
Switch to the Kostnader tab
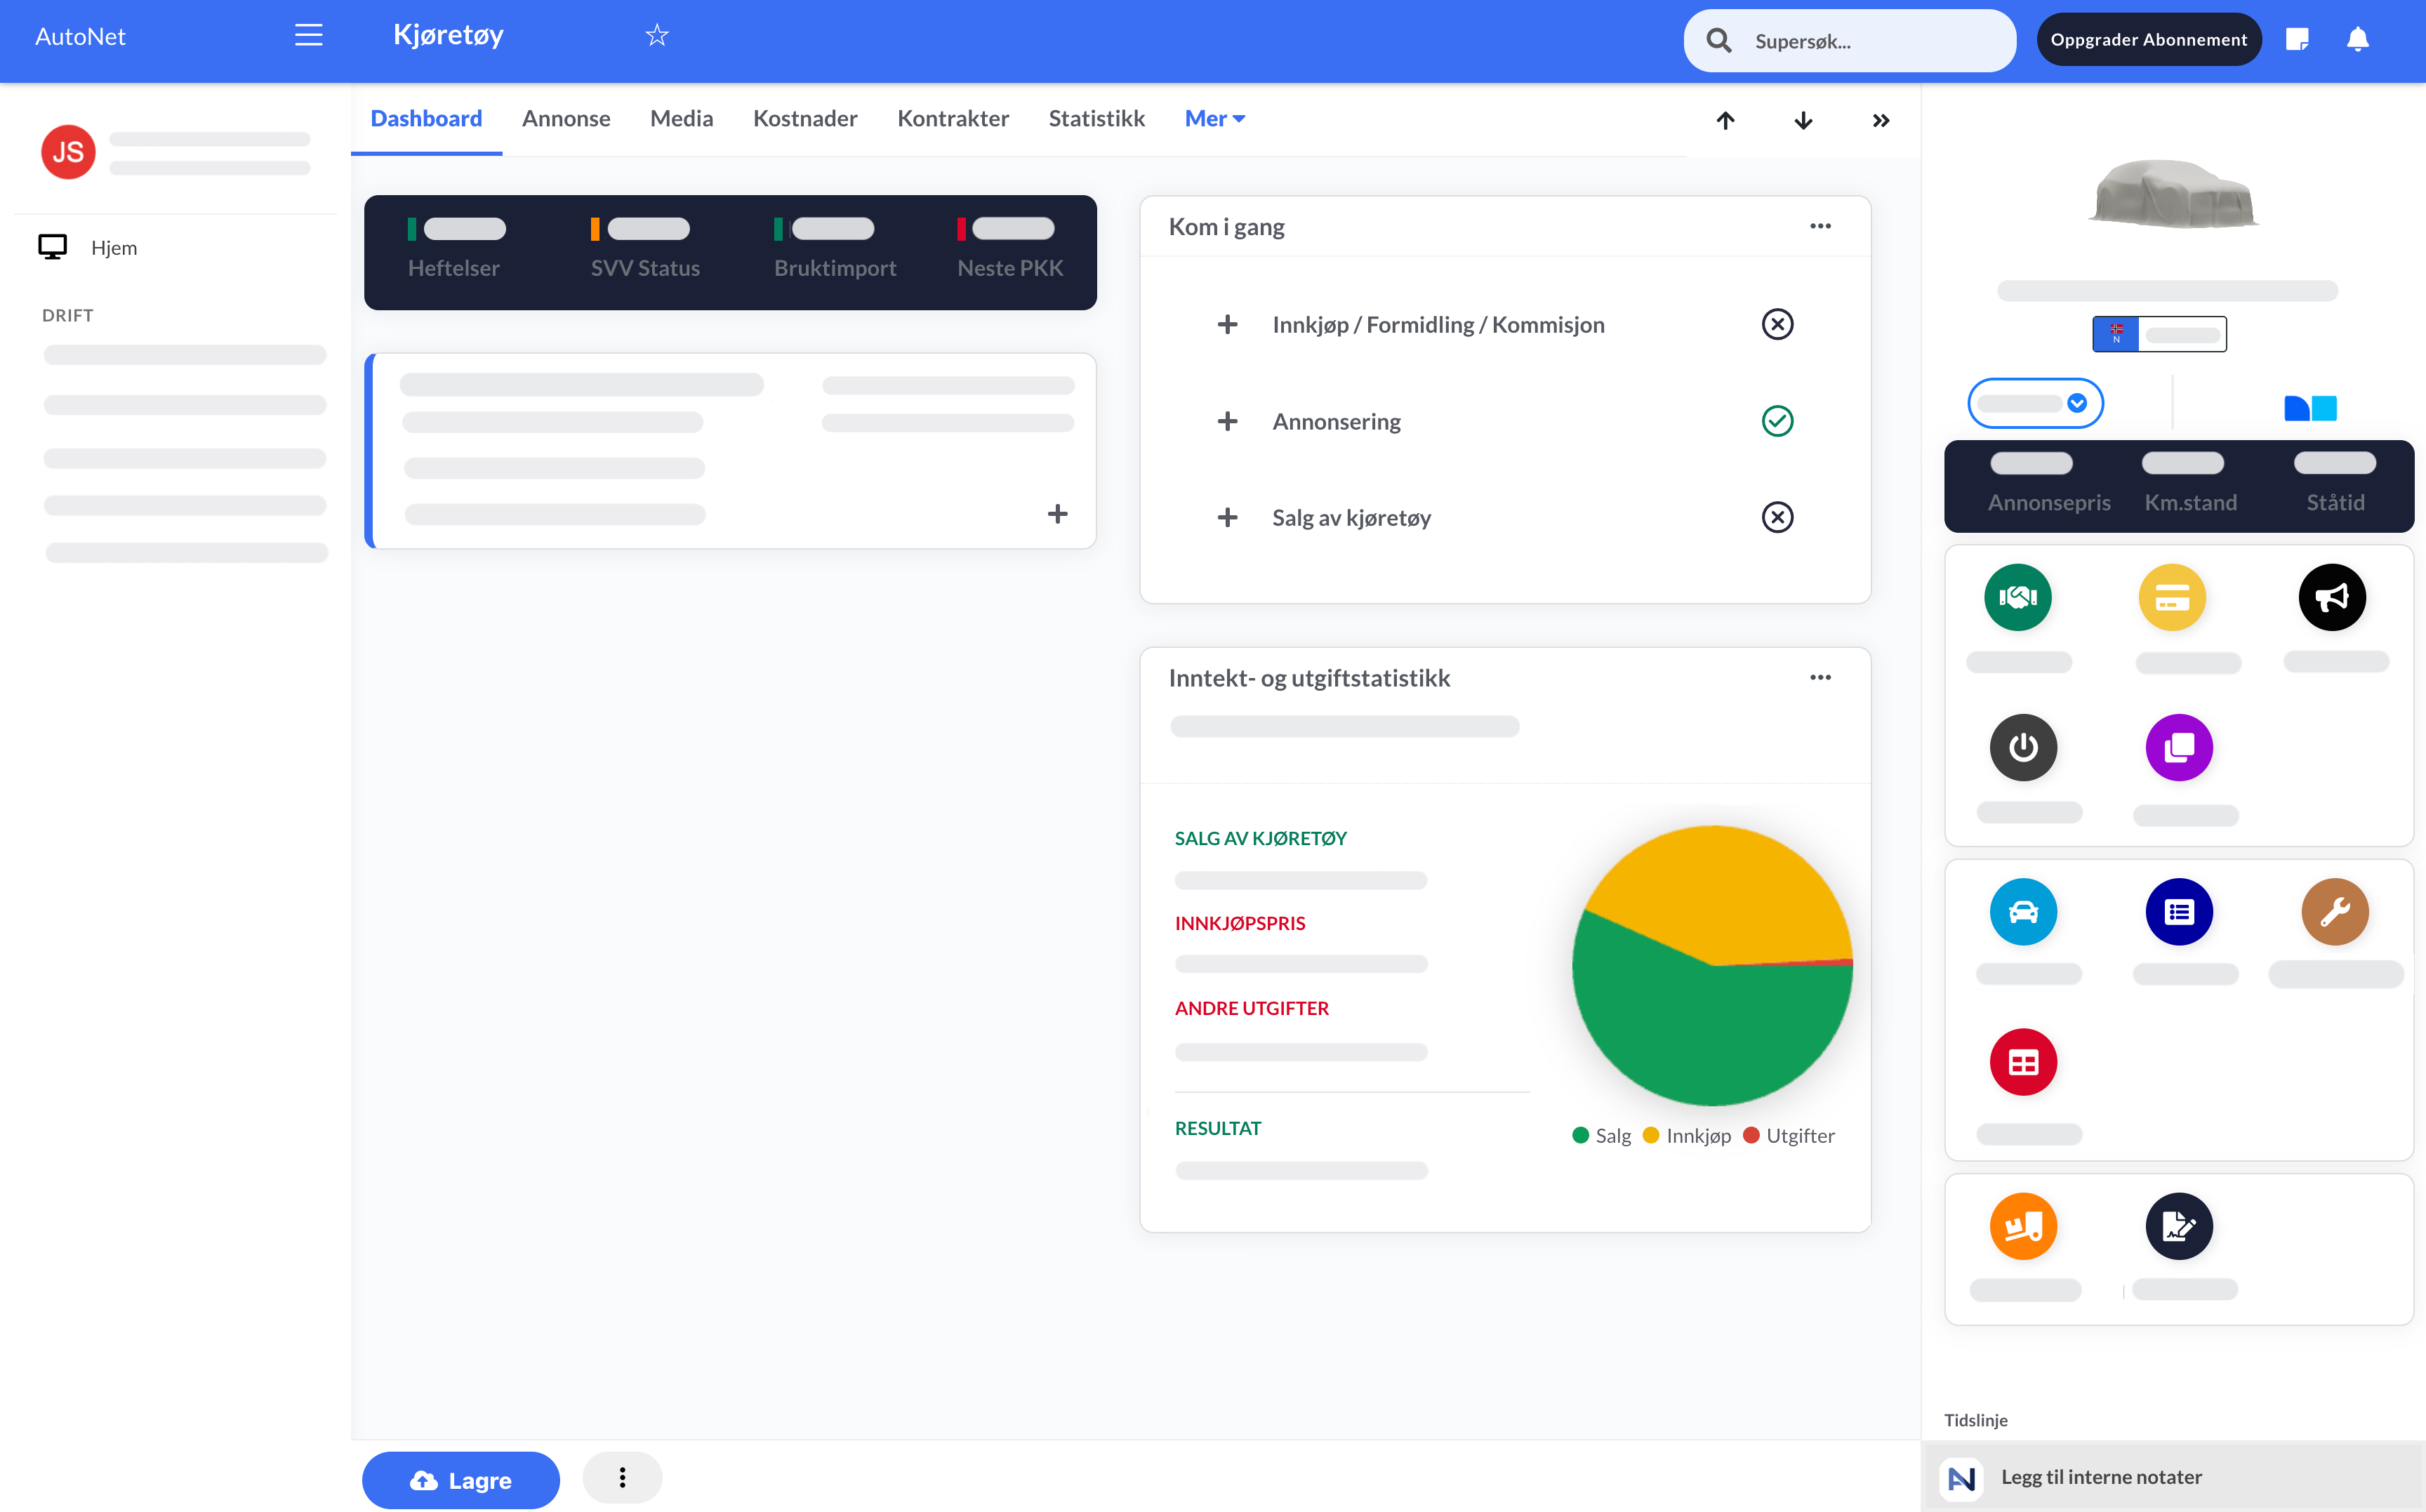804,119
